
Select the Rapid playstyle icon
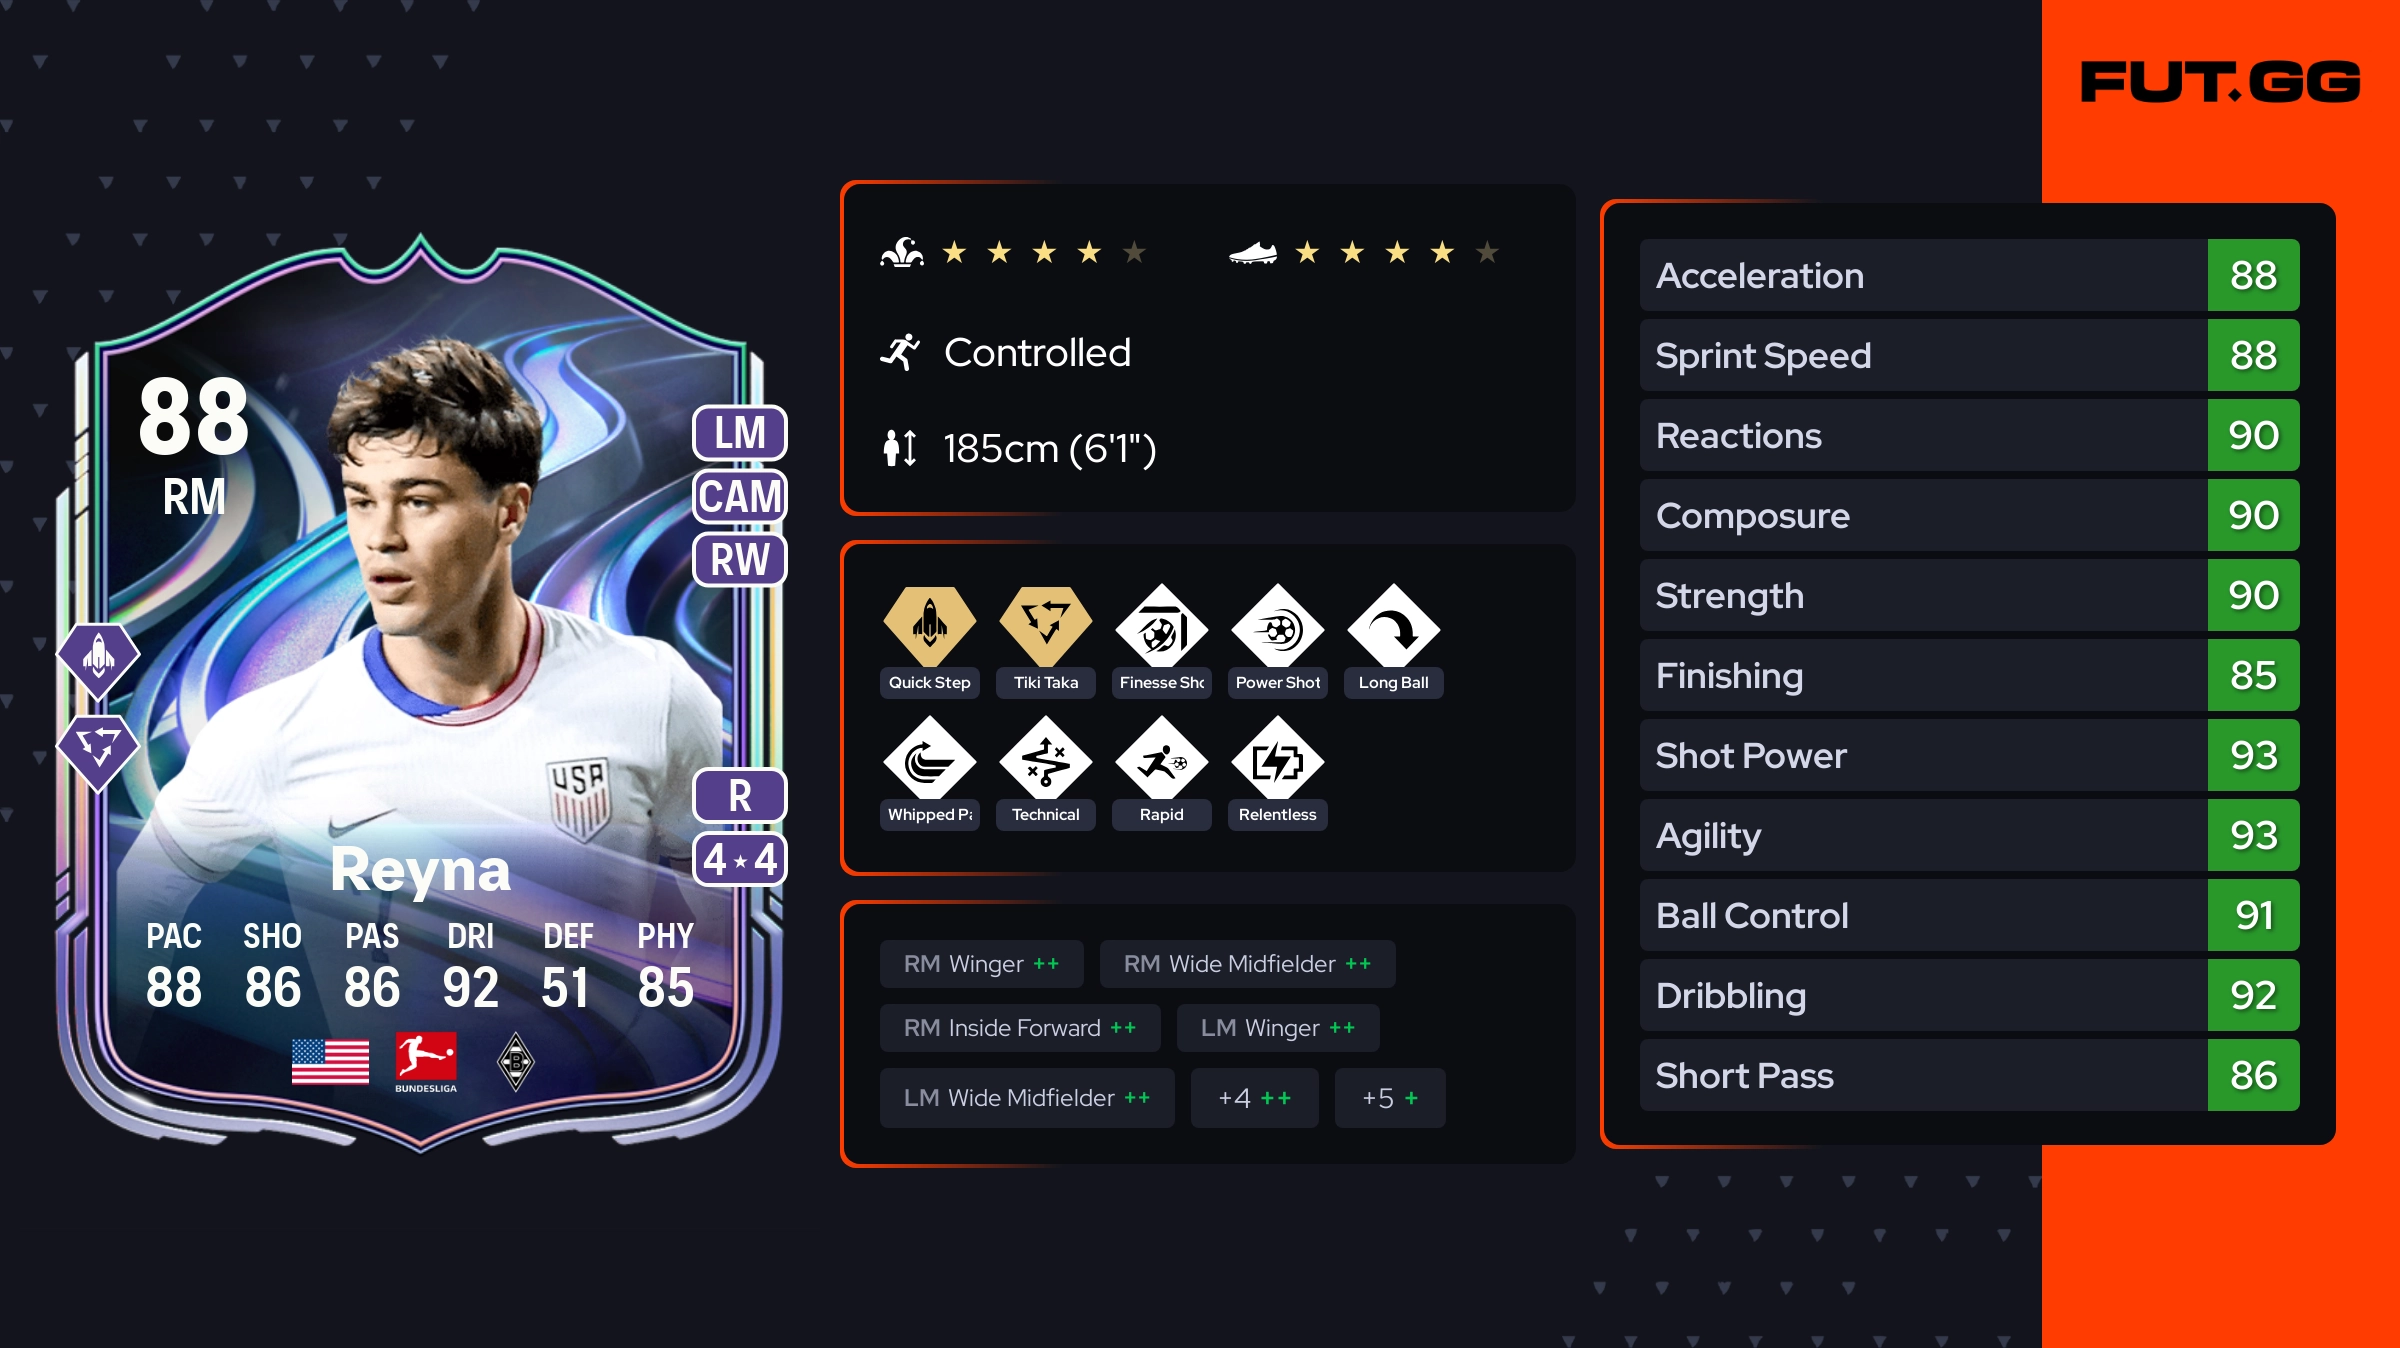point(1161,758)
